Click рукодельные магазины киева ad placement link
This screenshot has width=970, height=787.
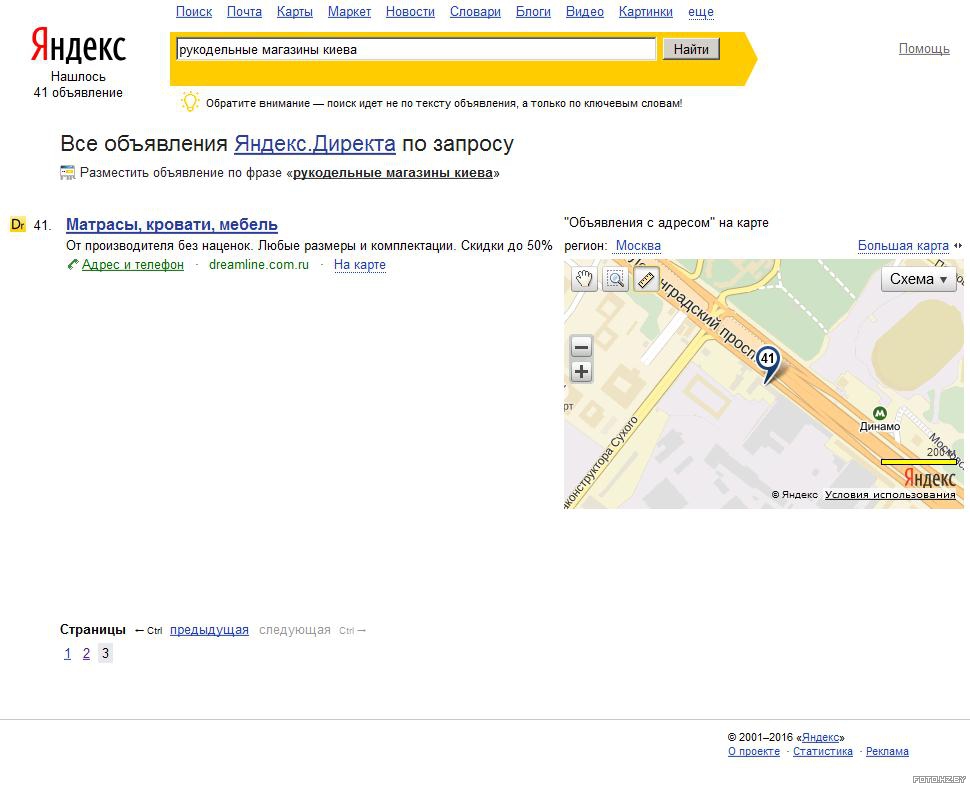point(393,173)
